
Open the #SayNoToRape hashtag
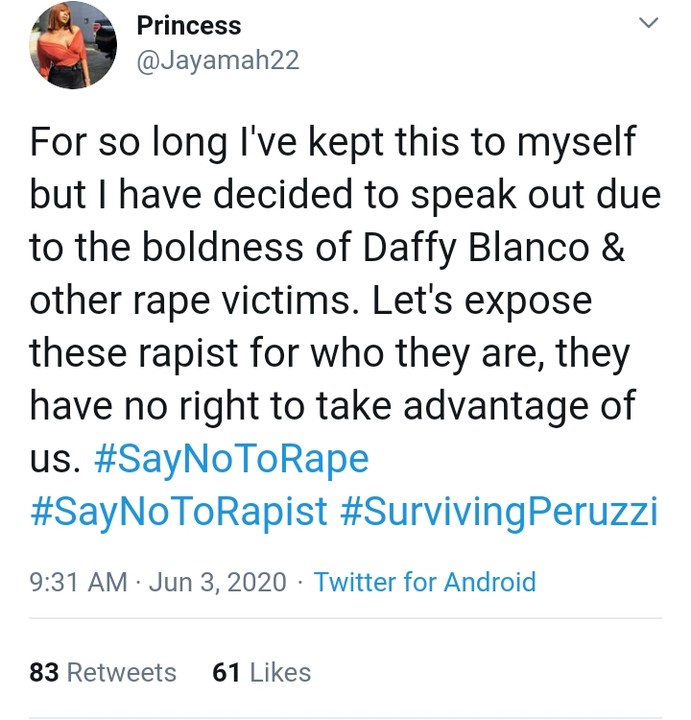point(231,460)
